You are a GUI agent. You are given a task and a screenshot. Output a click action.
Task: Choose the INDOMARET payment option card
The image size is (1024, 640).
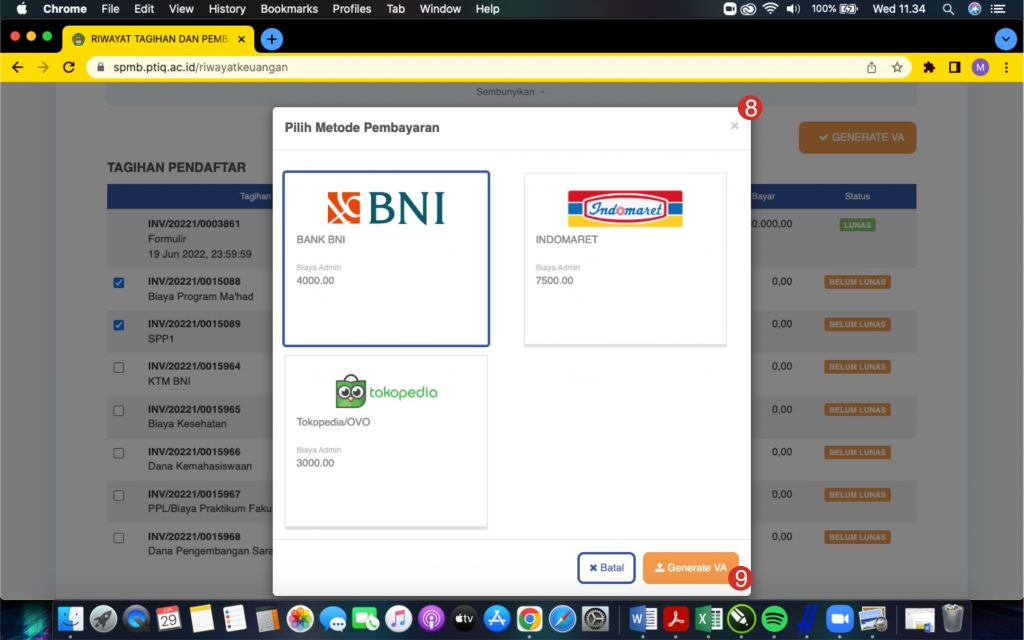tap(625, 259)
